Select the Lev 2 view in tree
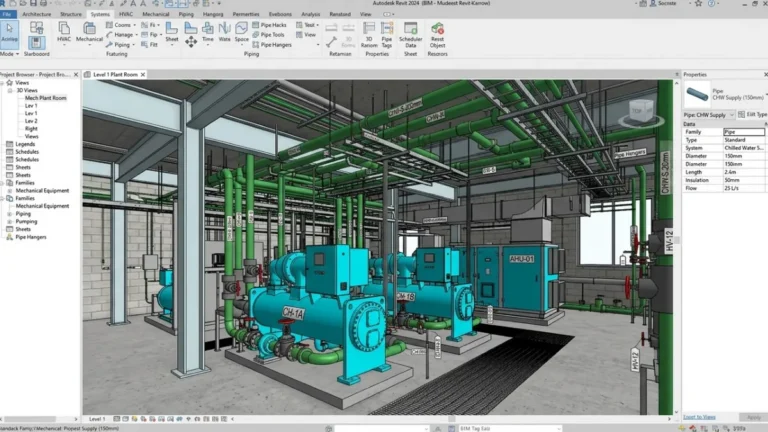The width and height of the screenshot is (768, 432). [31, 121]
